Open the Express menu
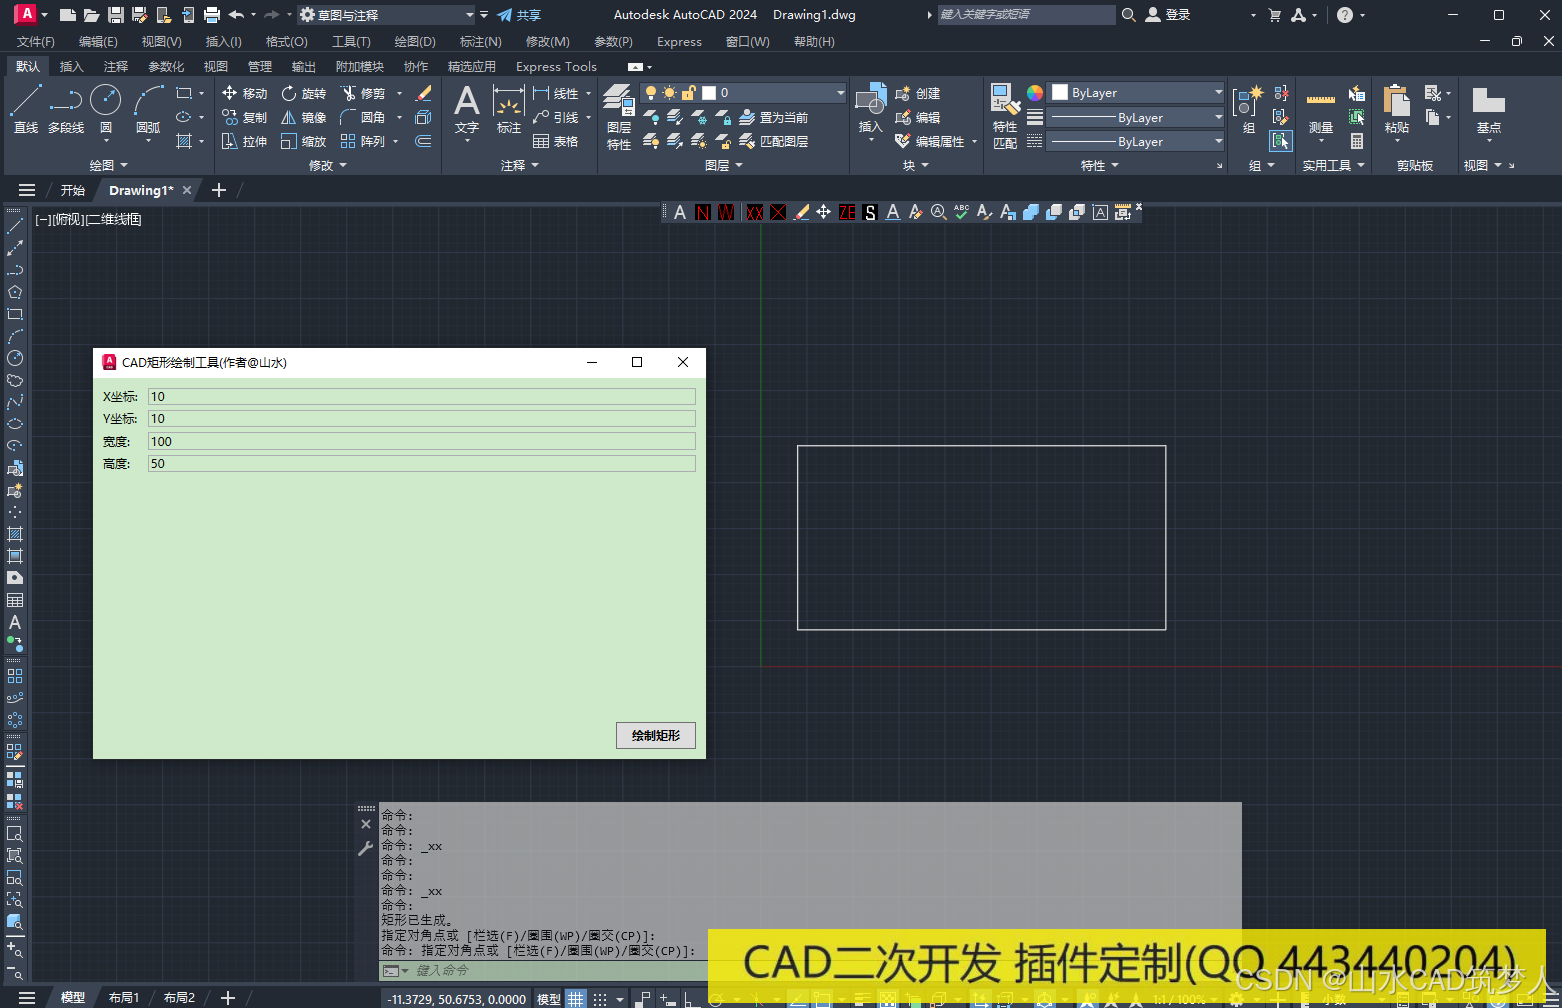The width and height of the screenshot is (1562, 1008). click(679, 41)
